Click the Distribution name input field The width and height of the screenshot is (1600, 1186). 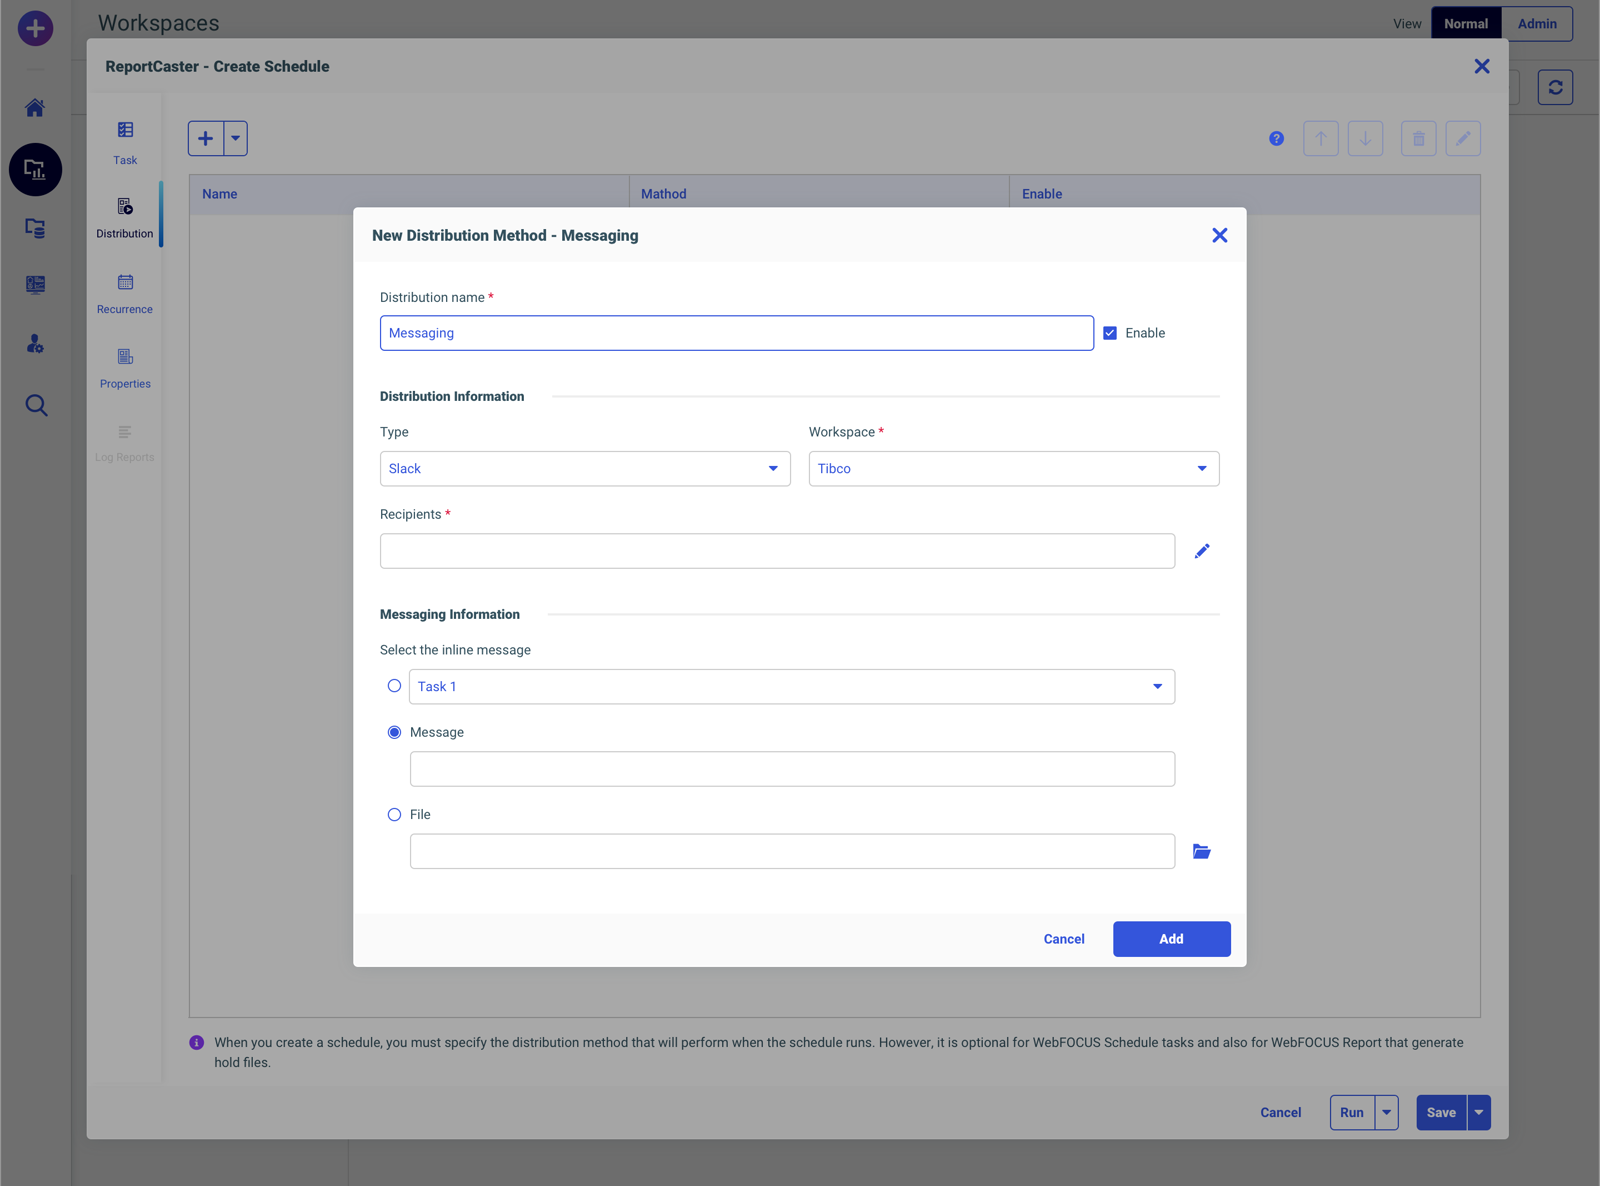(x=737, y=333)
